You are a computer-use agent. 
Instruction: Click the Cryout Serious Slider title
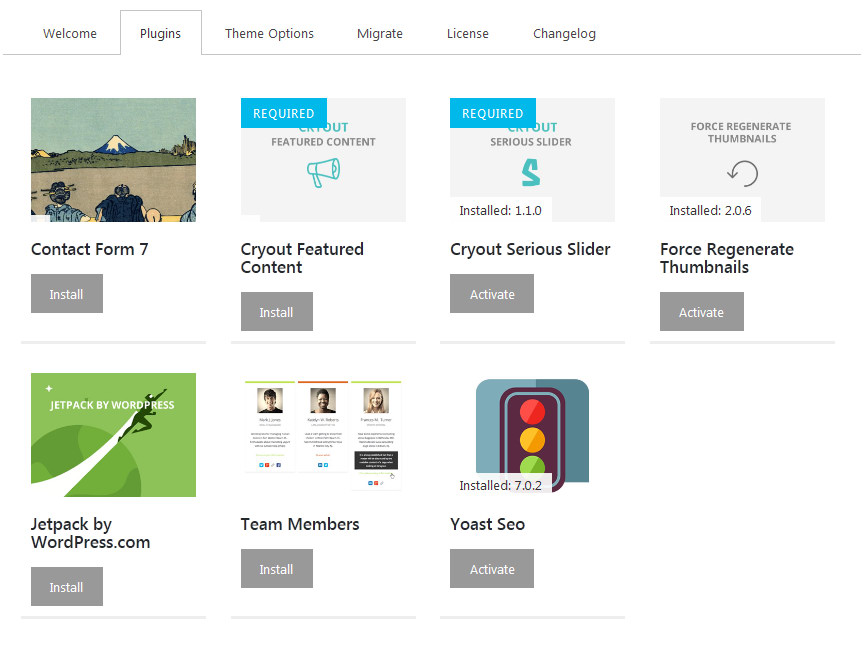[x=530, y=249]
